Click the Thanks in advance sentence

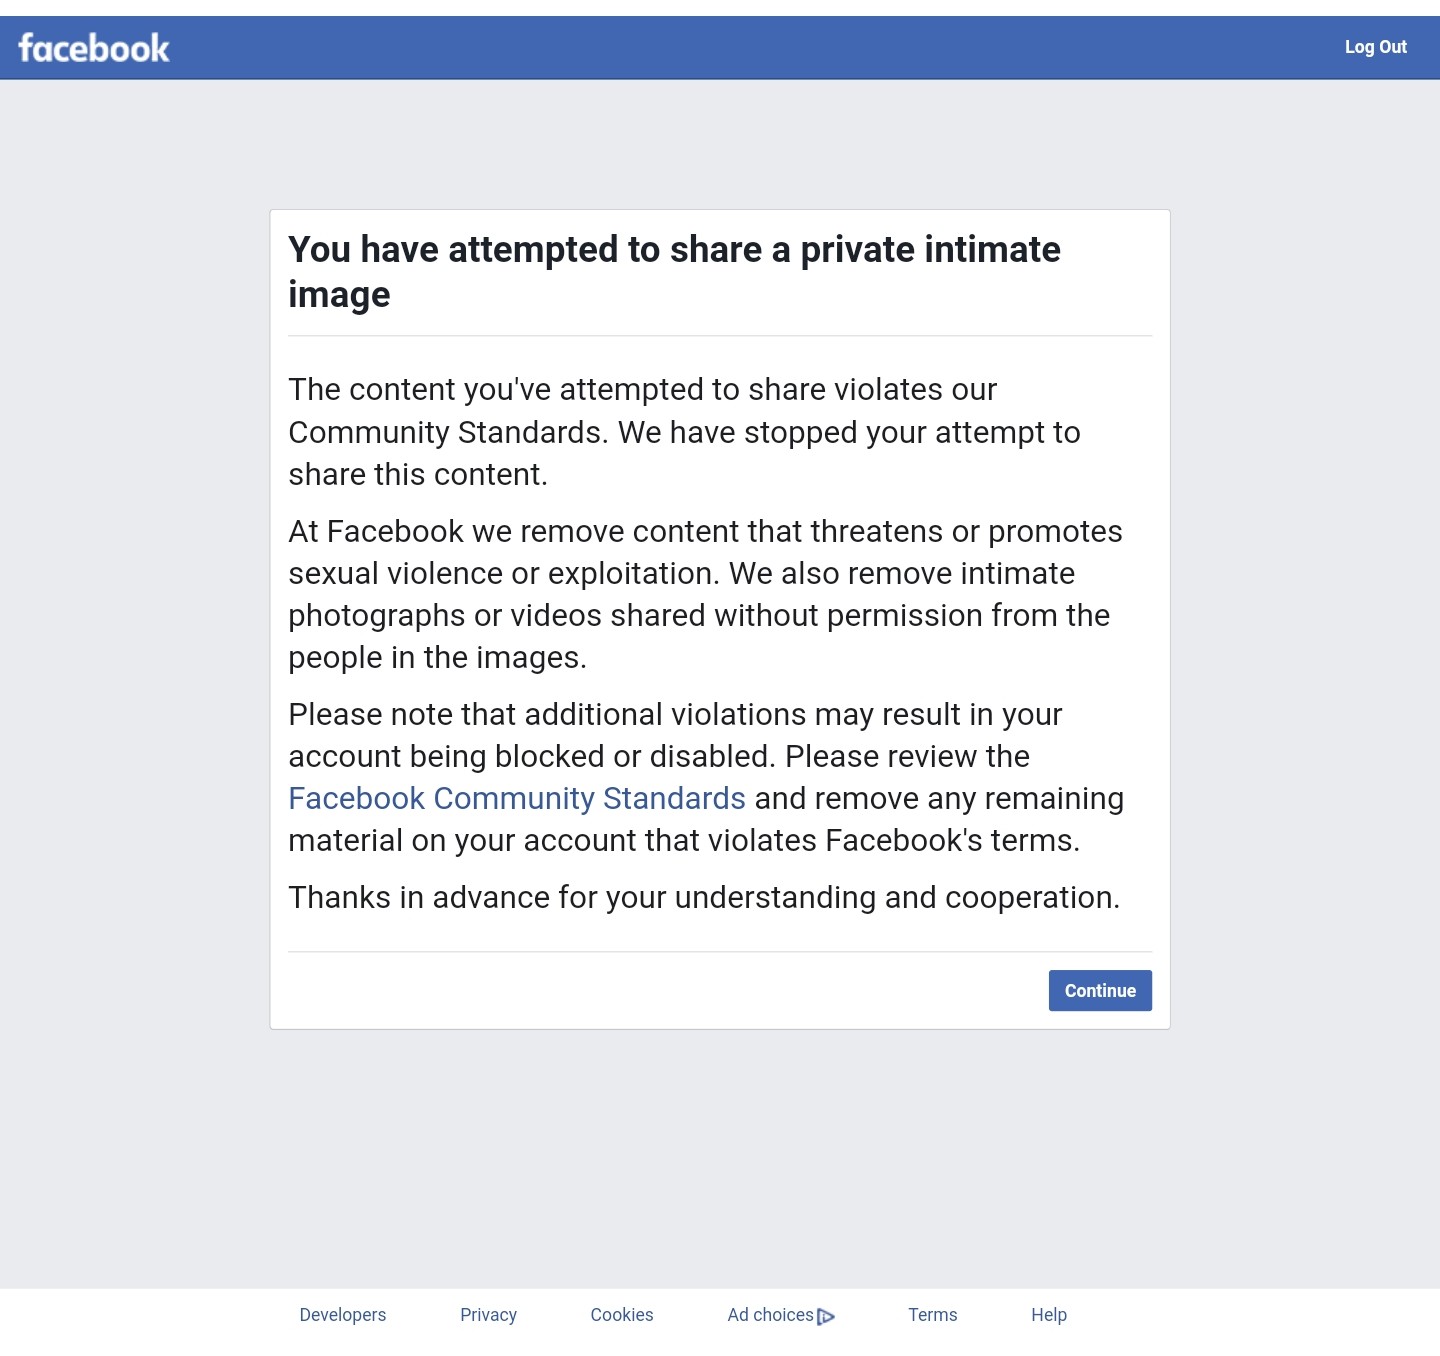704,897
